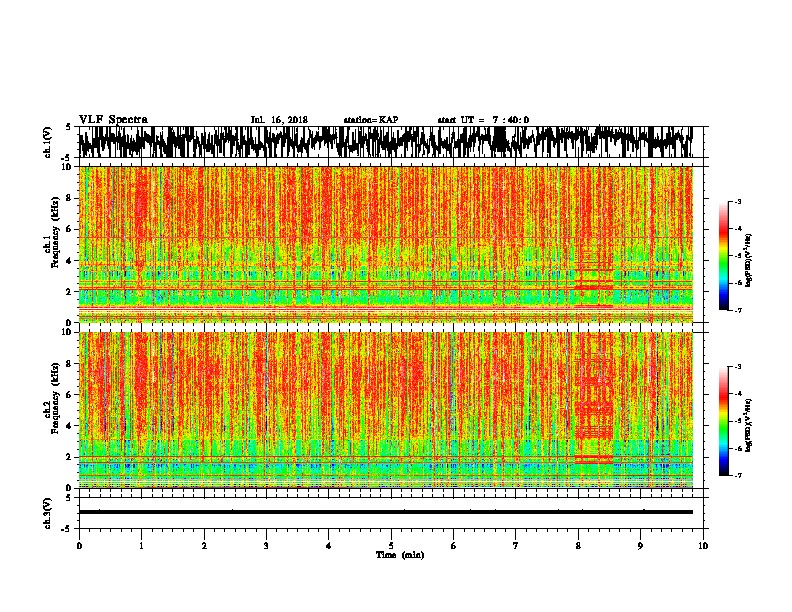Click the ch.1 voltage waveform trace
Image resolution: width=792 pixels, height=612 pixels.
pyautogui.click(x=386, y=141)
